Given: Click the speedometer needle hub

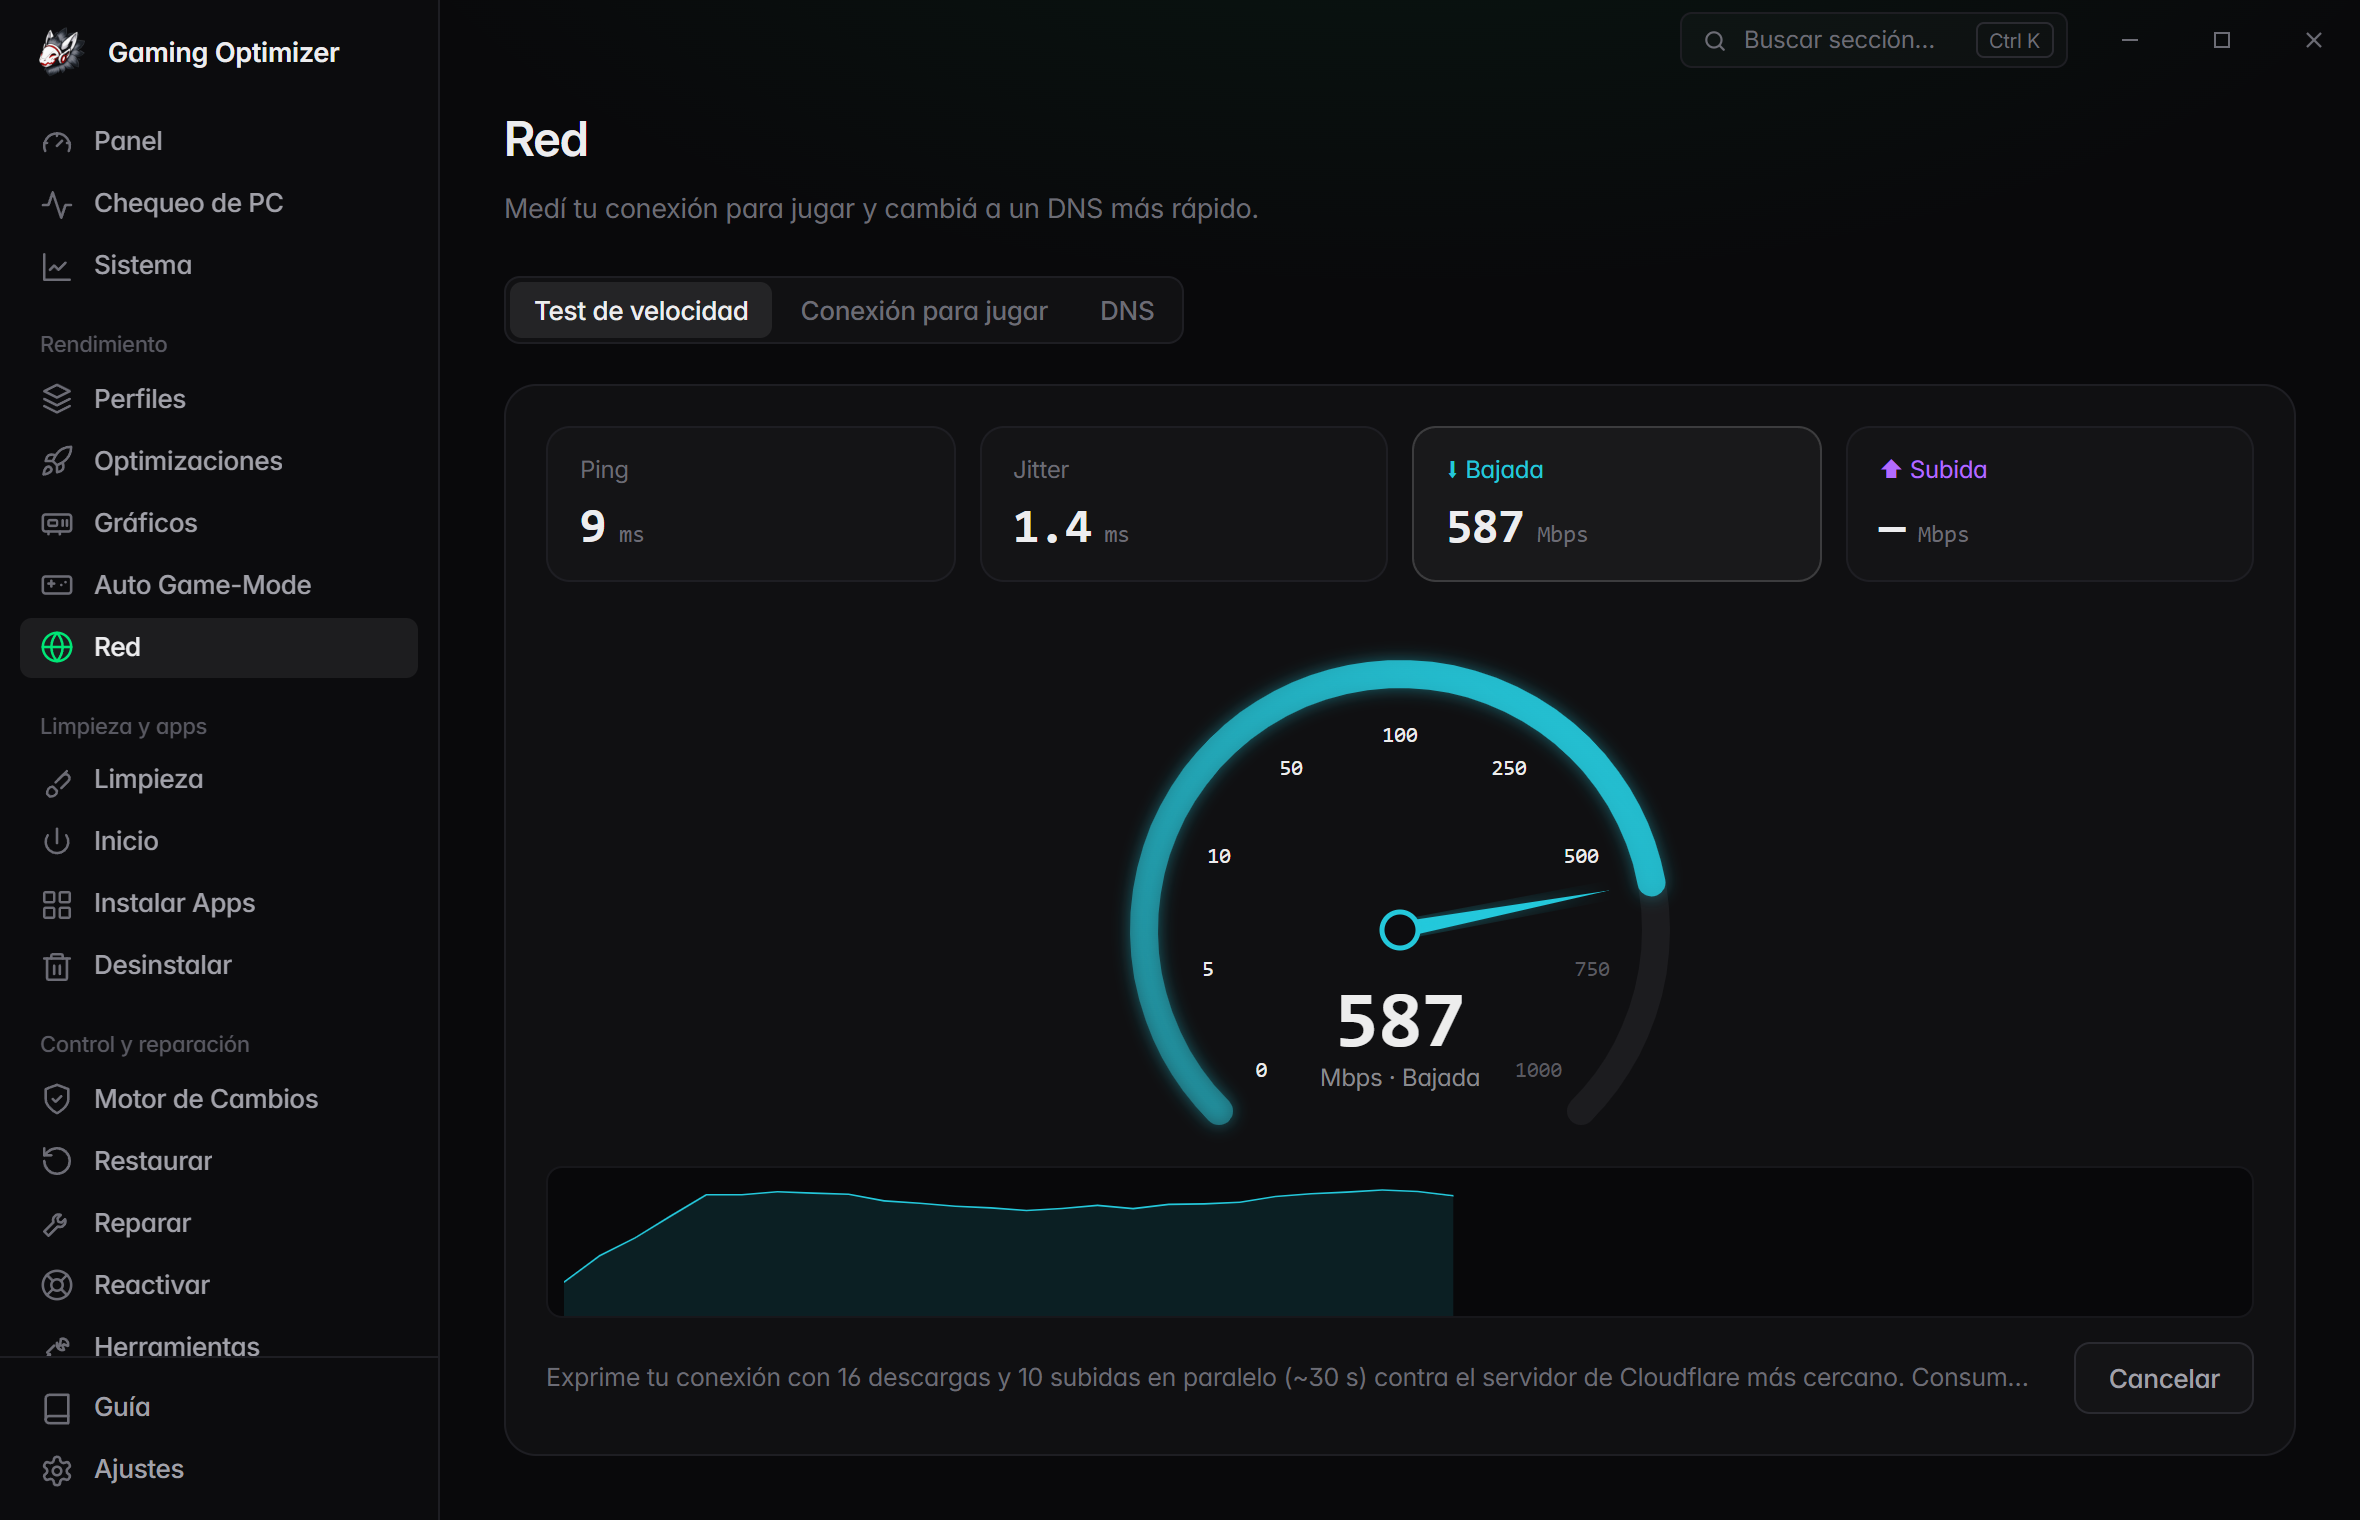Looking at the screenshot, I should click(x=1399, y=929).
